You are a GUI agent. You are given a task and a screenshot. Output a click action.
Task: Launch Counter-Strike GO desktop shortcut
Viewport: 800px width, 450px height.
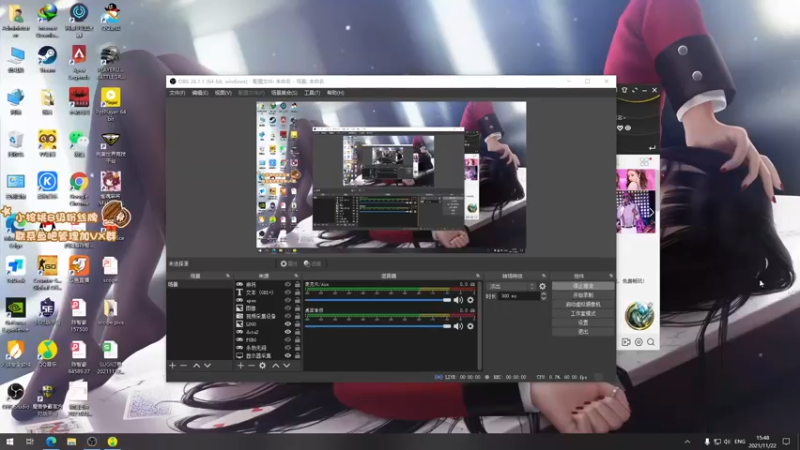tap(47, 273)
